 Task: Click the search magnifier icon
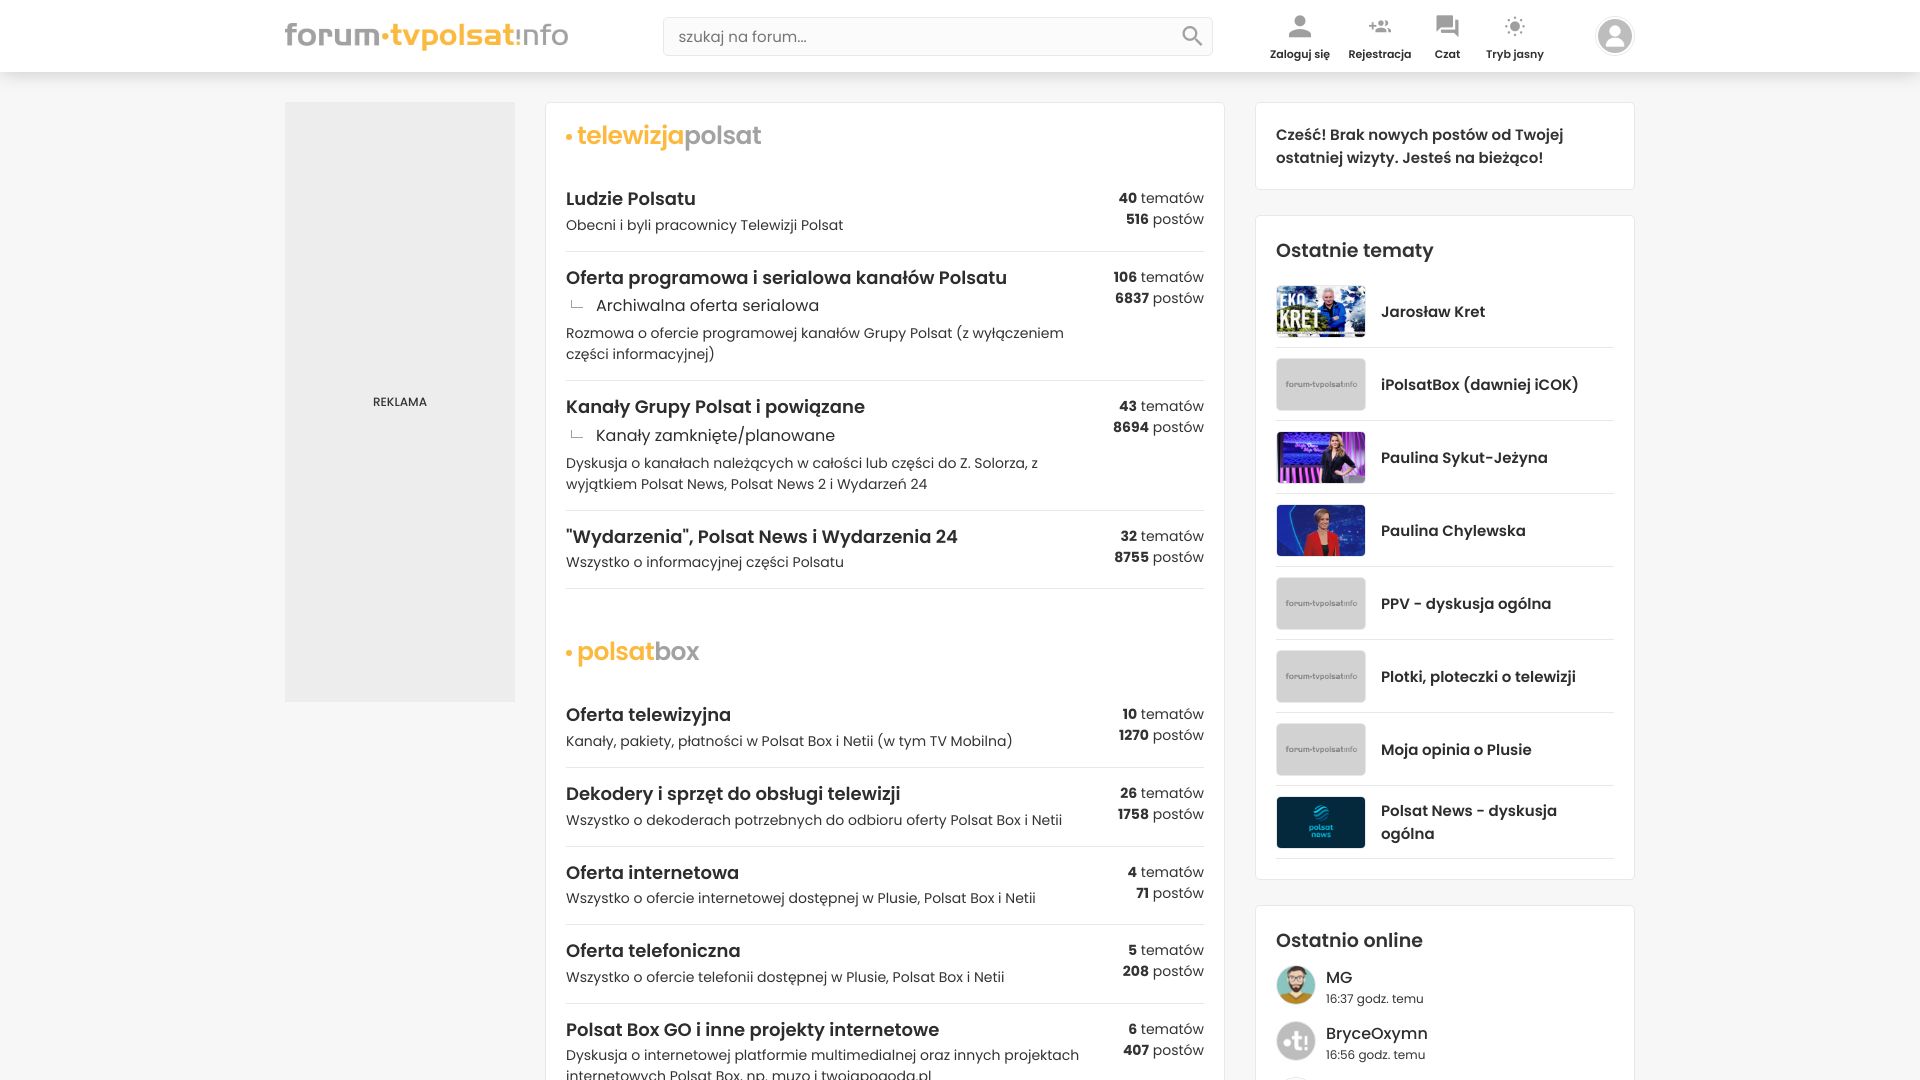1191,36
